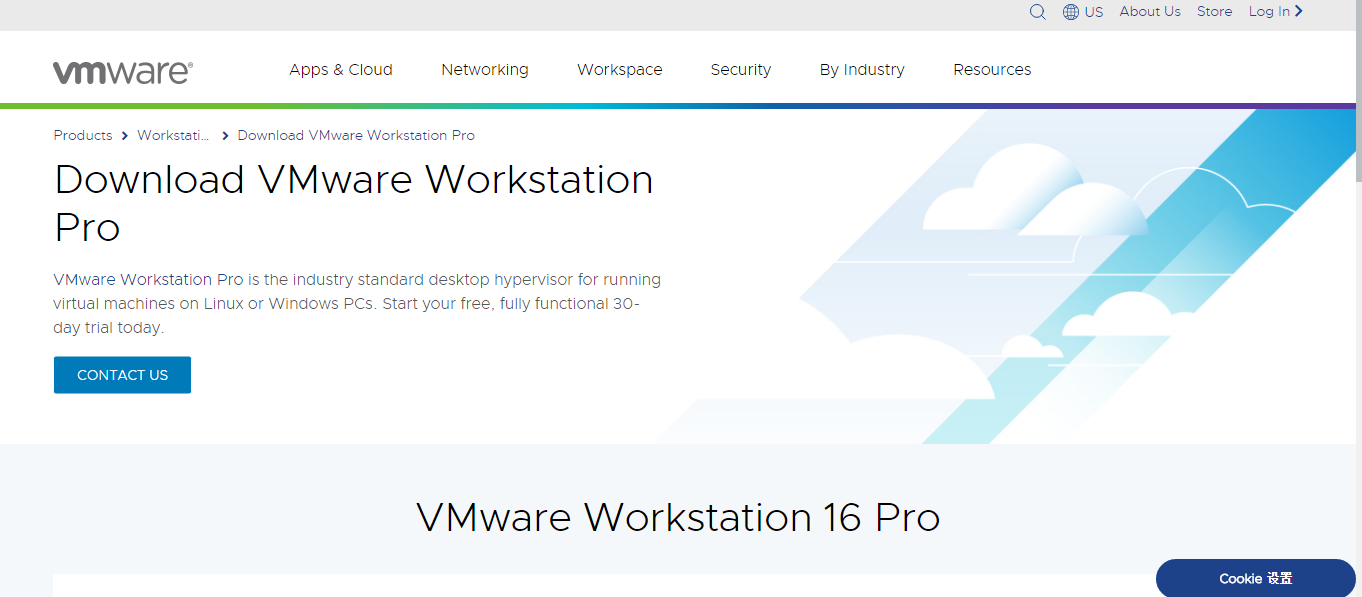The height and width of the screenshot is (597, 1362).
Task: Open the Cookie 设置 button
Action: pos(1256,578)
